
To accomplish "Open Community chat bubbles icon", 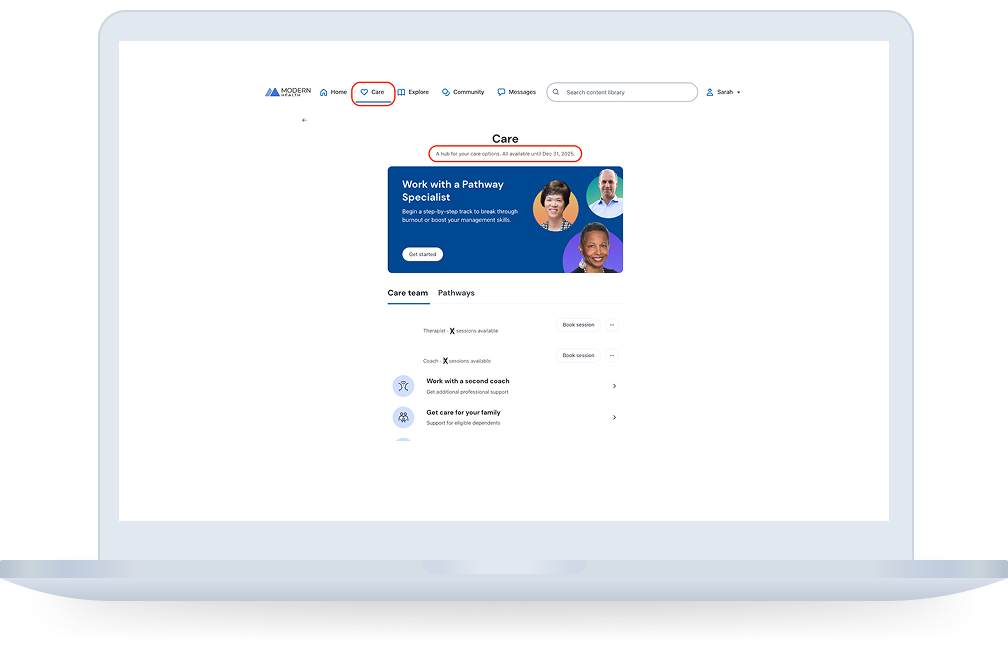I will pyautogui.click(x=446, y=92).
